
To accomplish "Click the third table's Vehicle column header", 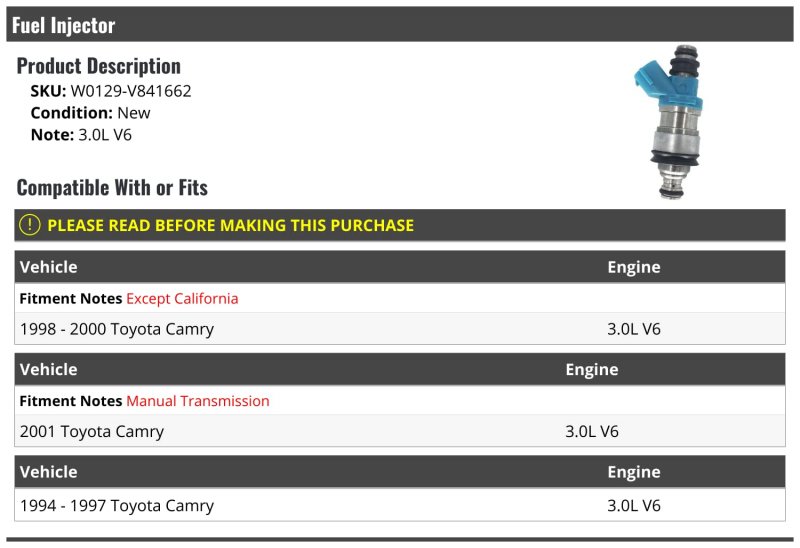I will coord(48,472).
